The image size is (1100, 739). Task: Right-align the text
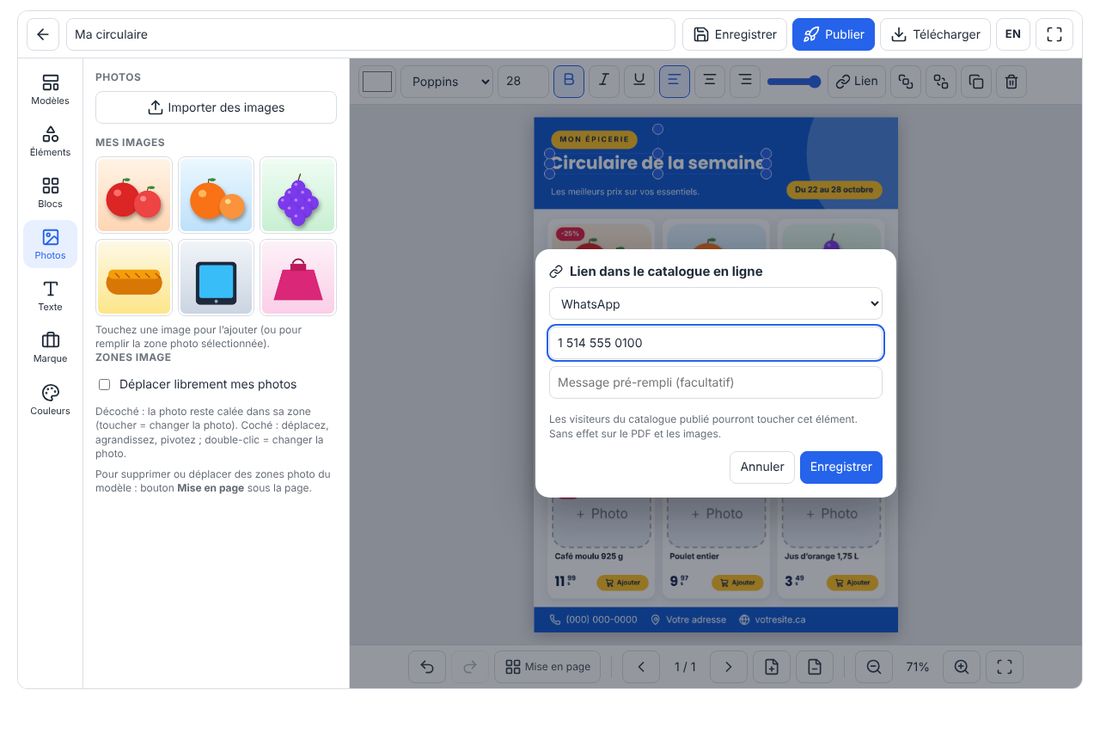click(745, 81)
